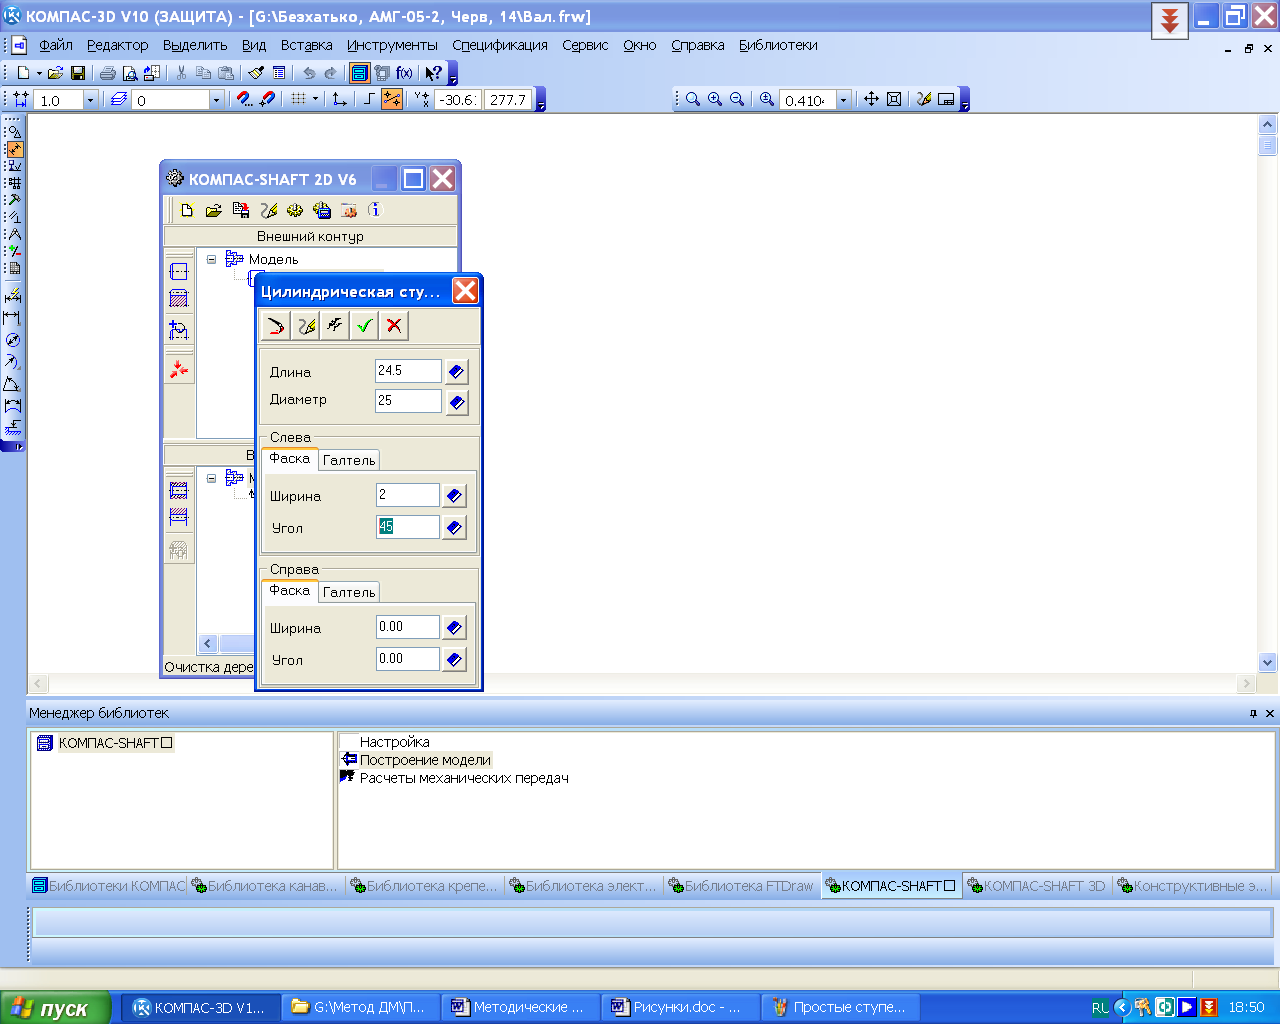1280x1024 pixels.
Task: Open the Редактор menu
Action: [x=117, y=45]
